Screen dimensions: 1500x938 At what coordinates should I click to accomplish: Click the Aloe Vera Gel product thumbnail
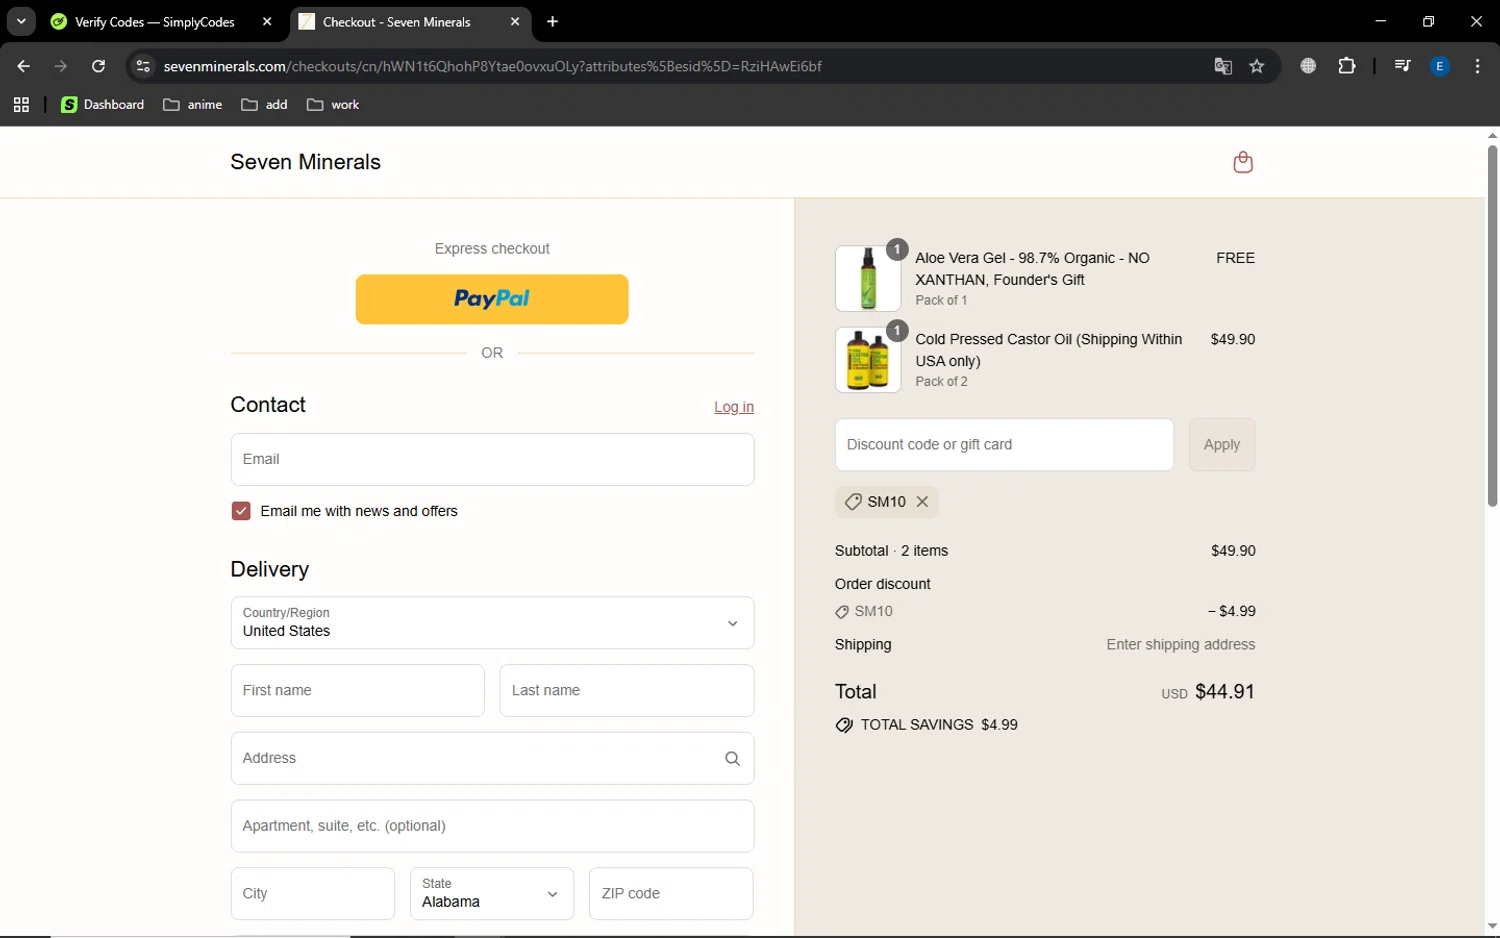point(868,278)
